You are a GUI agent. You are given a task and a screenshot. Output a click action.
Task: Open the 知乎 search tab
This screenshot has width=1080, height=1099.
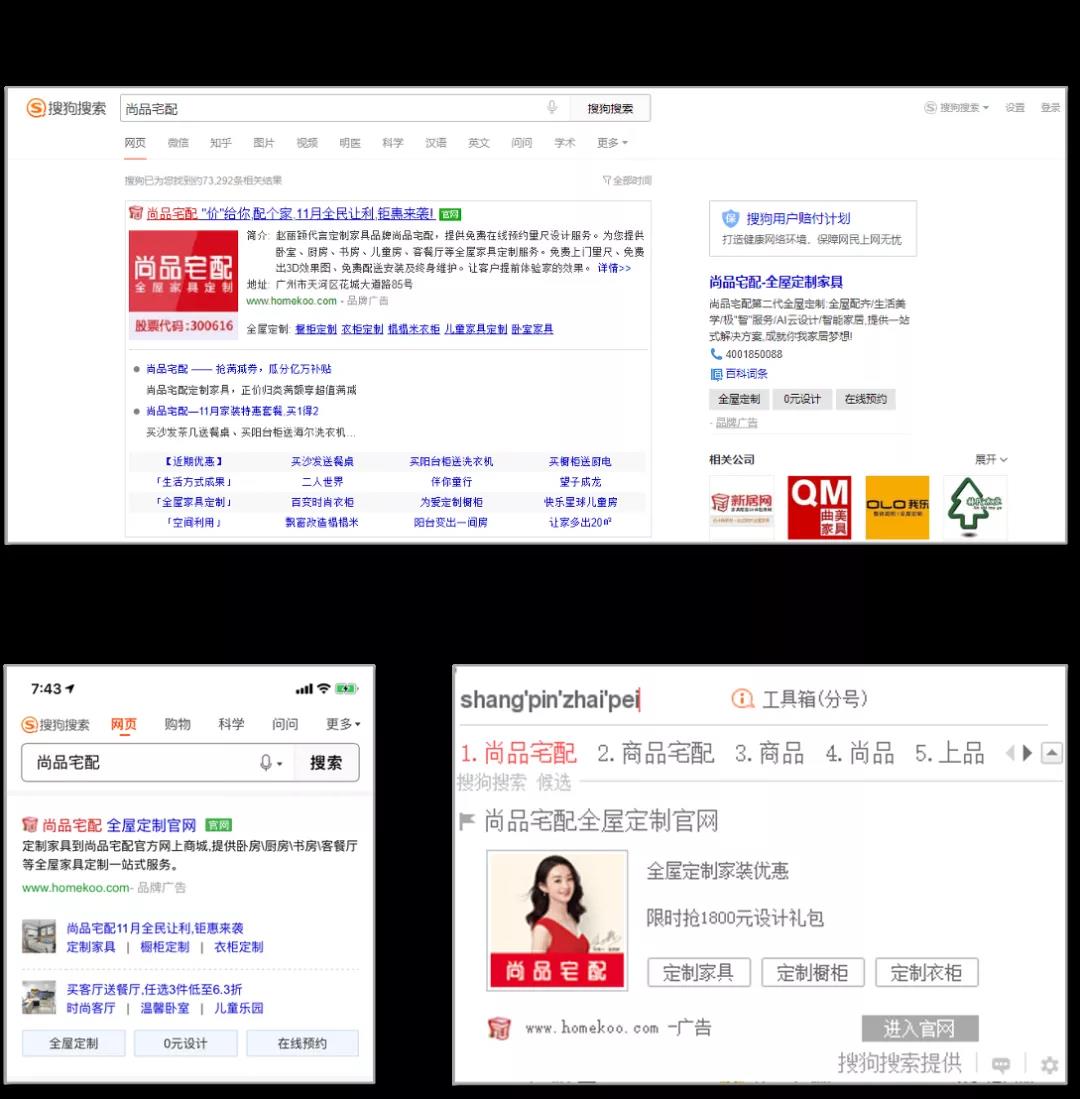[221, 142]
